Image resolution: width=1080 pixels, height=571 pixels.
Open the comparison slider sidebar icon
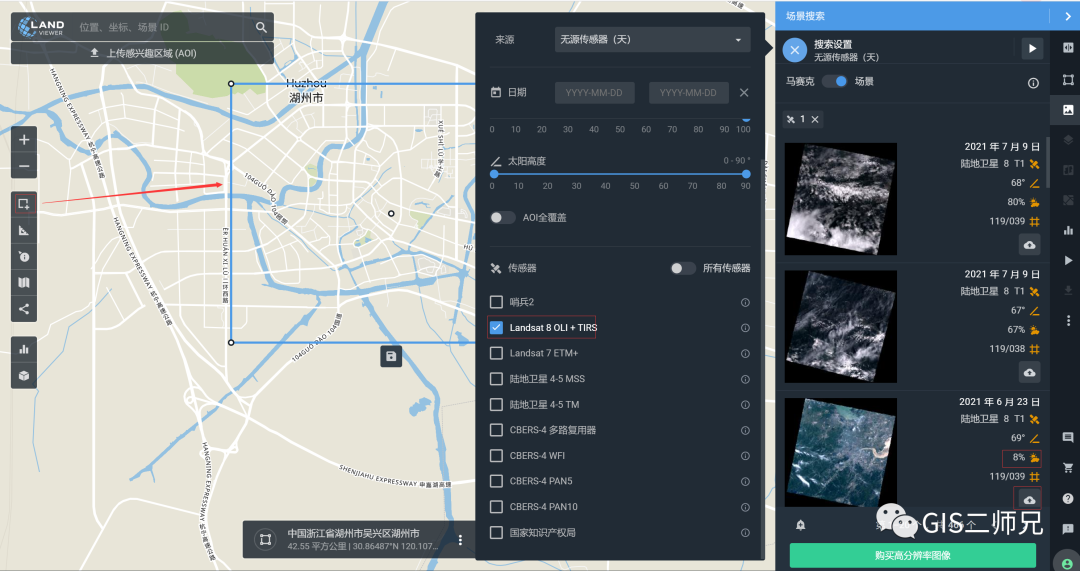pos(1068,48)
